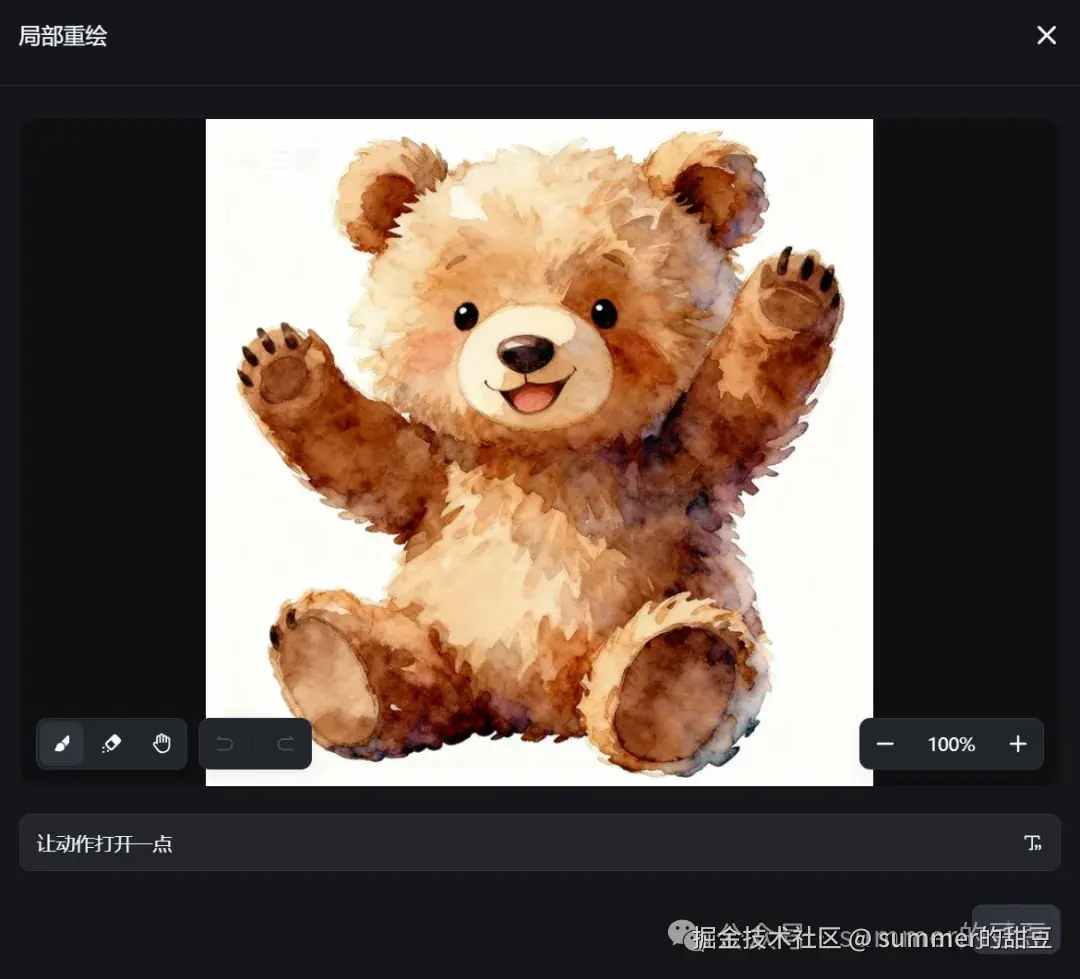Screen dimensions: 1080x979
Task: Click the 局部重绘 title label
Action: [62, 35]
